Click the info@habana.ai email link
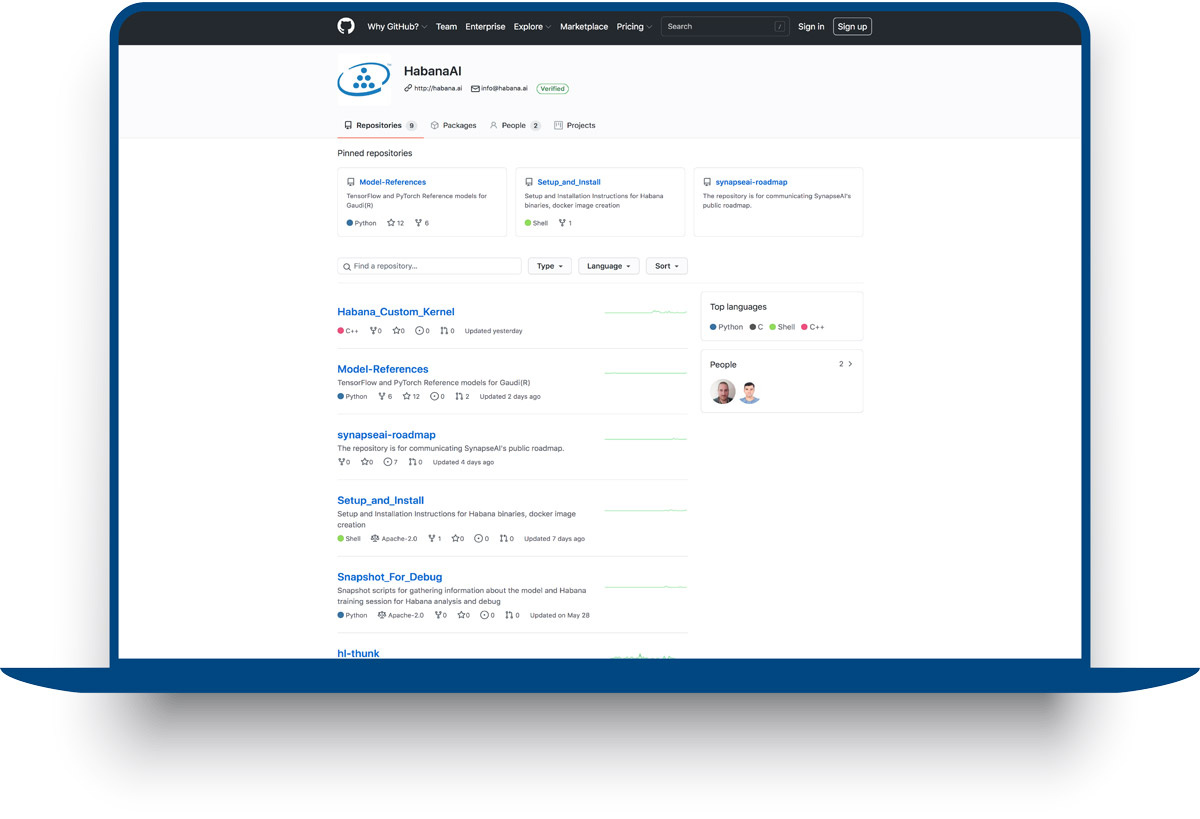The image size is (1200, 819). 499,89
